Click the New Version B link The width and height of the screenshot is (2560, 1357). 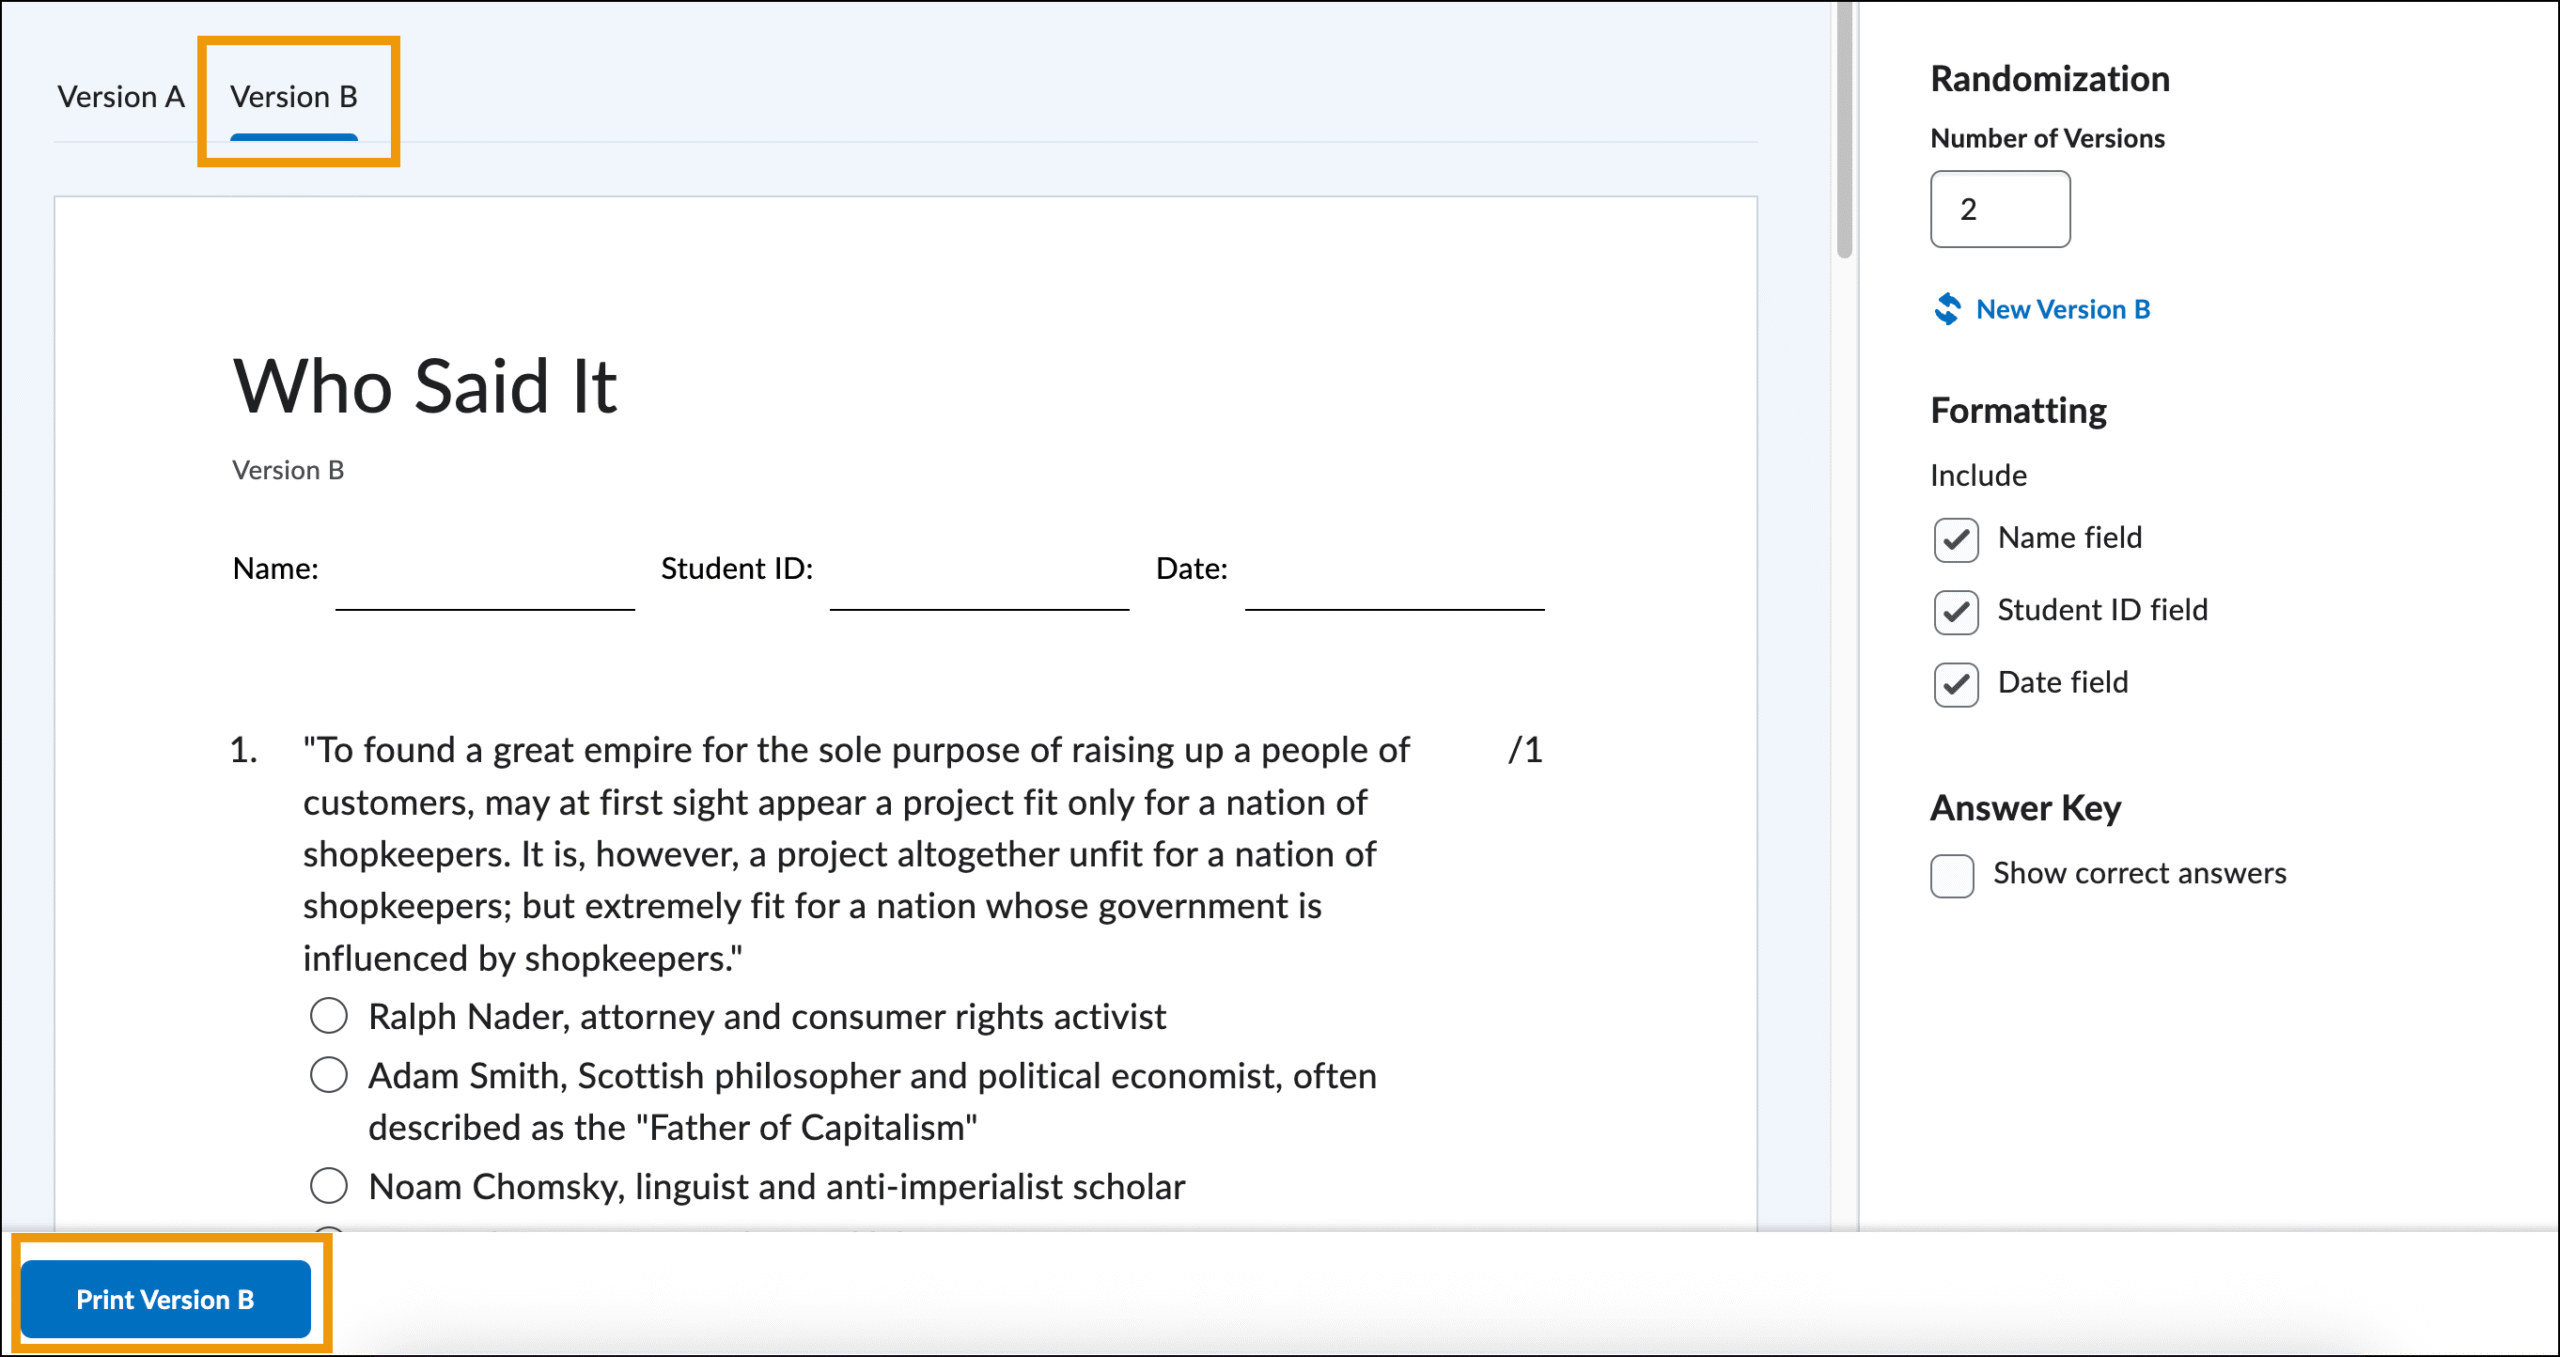[2062, 309]
